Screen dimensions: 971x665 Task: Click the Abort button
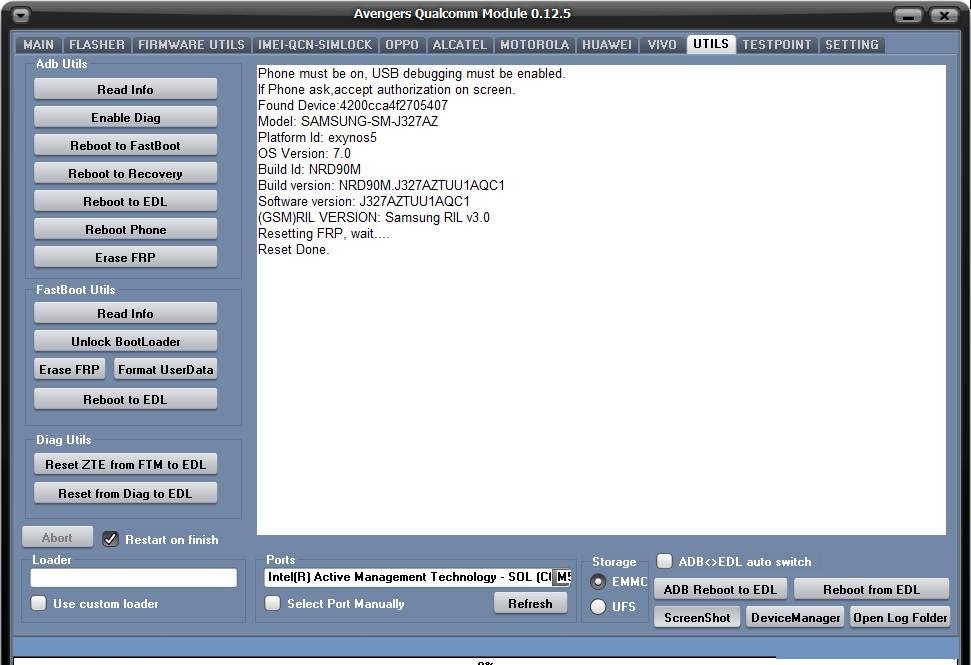coord(57,537)
